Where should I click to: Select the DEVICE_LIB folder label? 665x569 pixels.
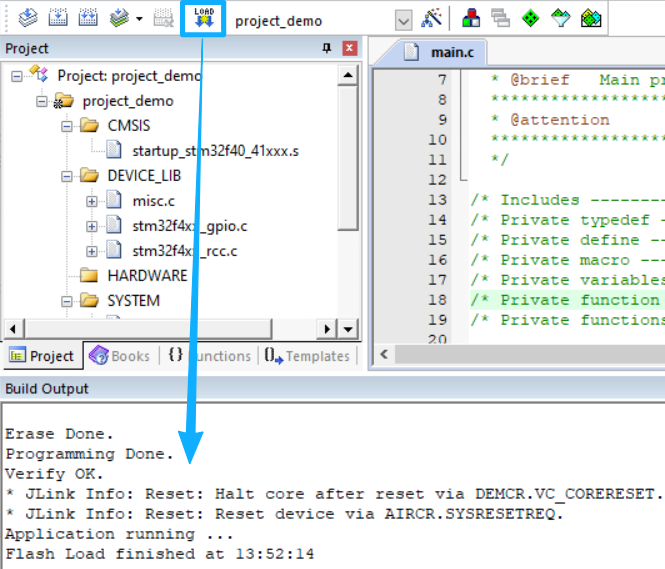point(144,176)
